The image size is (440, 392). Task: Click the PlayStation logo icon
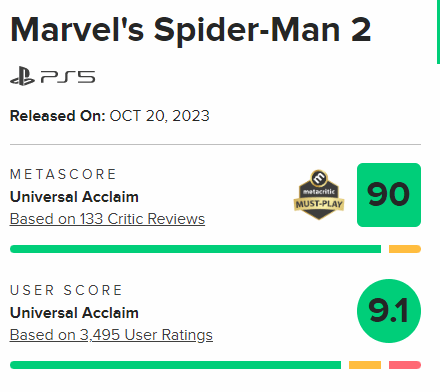[x=22, y=76]
